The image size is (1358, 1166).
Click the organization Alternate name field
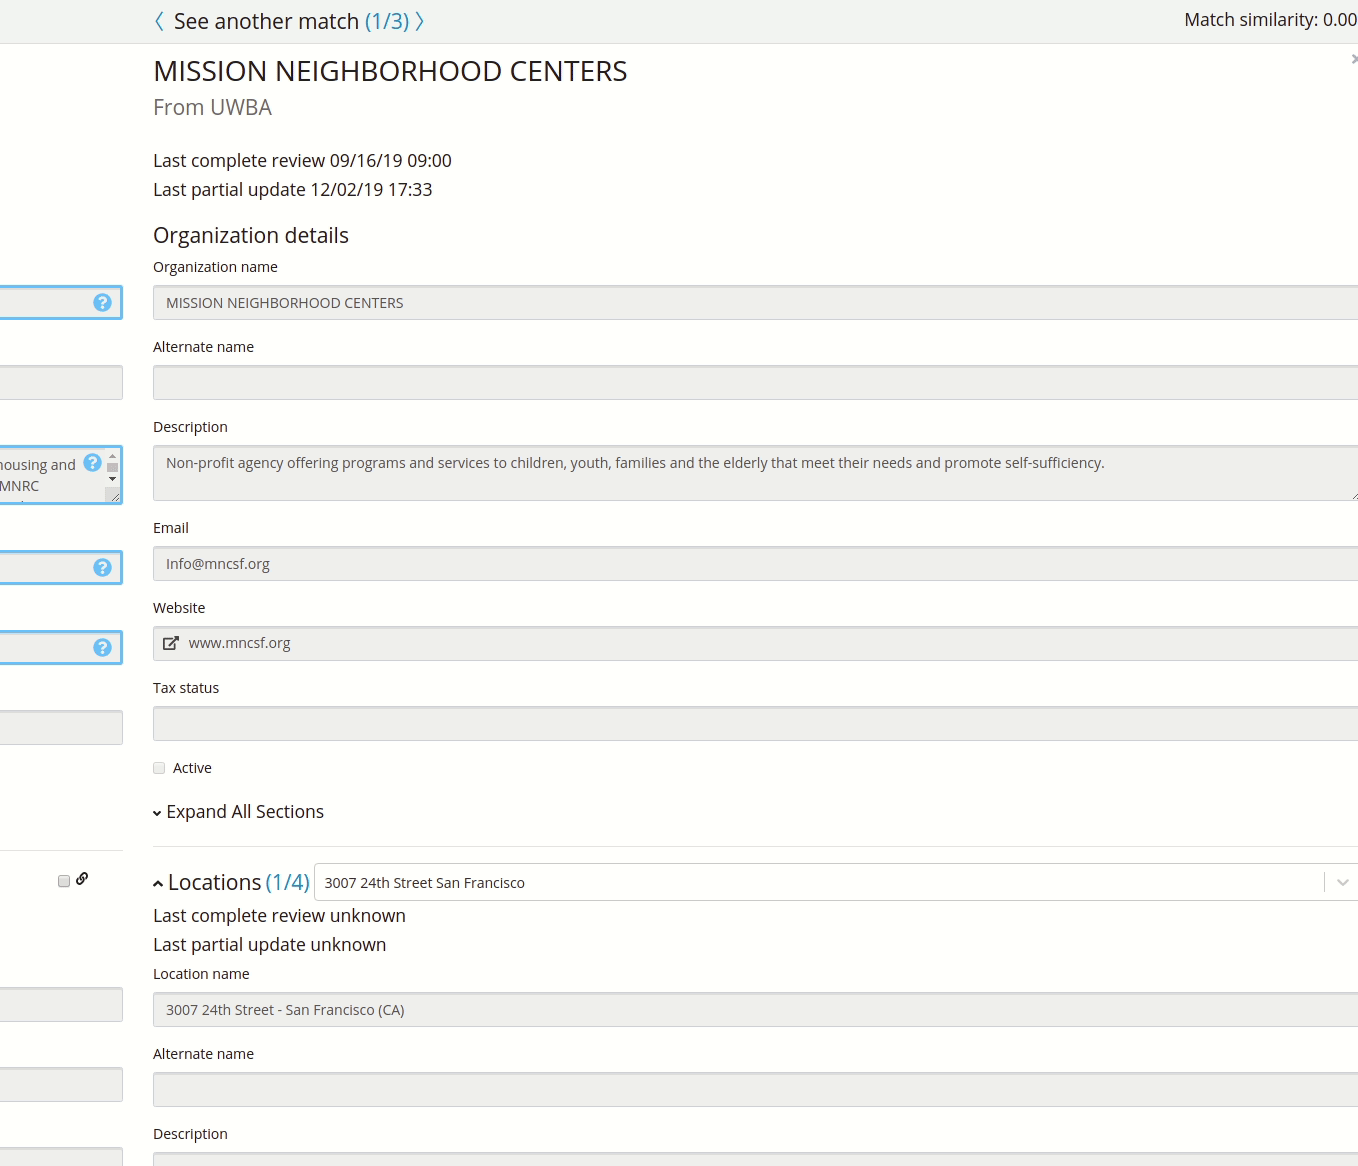point(755,383)
